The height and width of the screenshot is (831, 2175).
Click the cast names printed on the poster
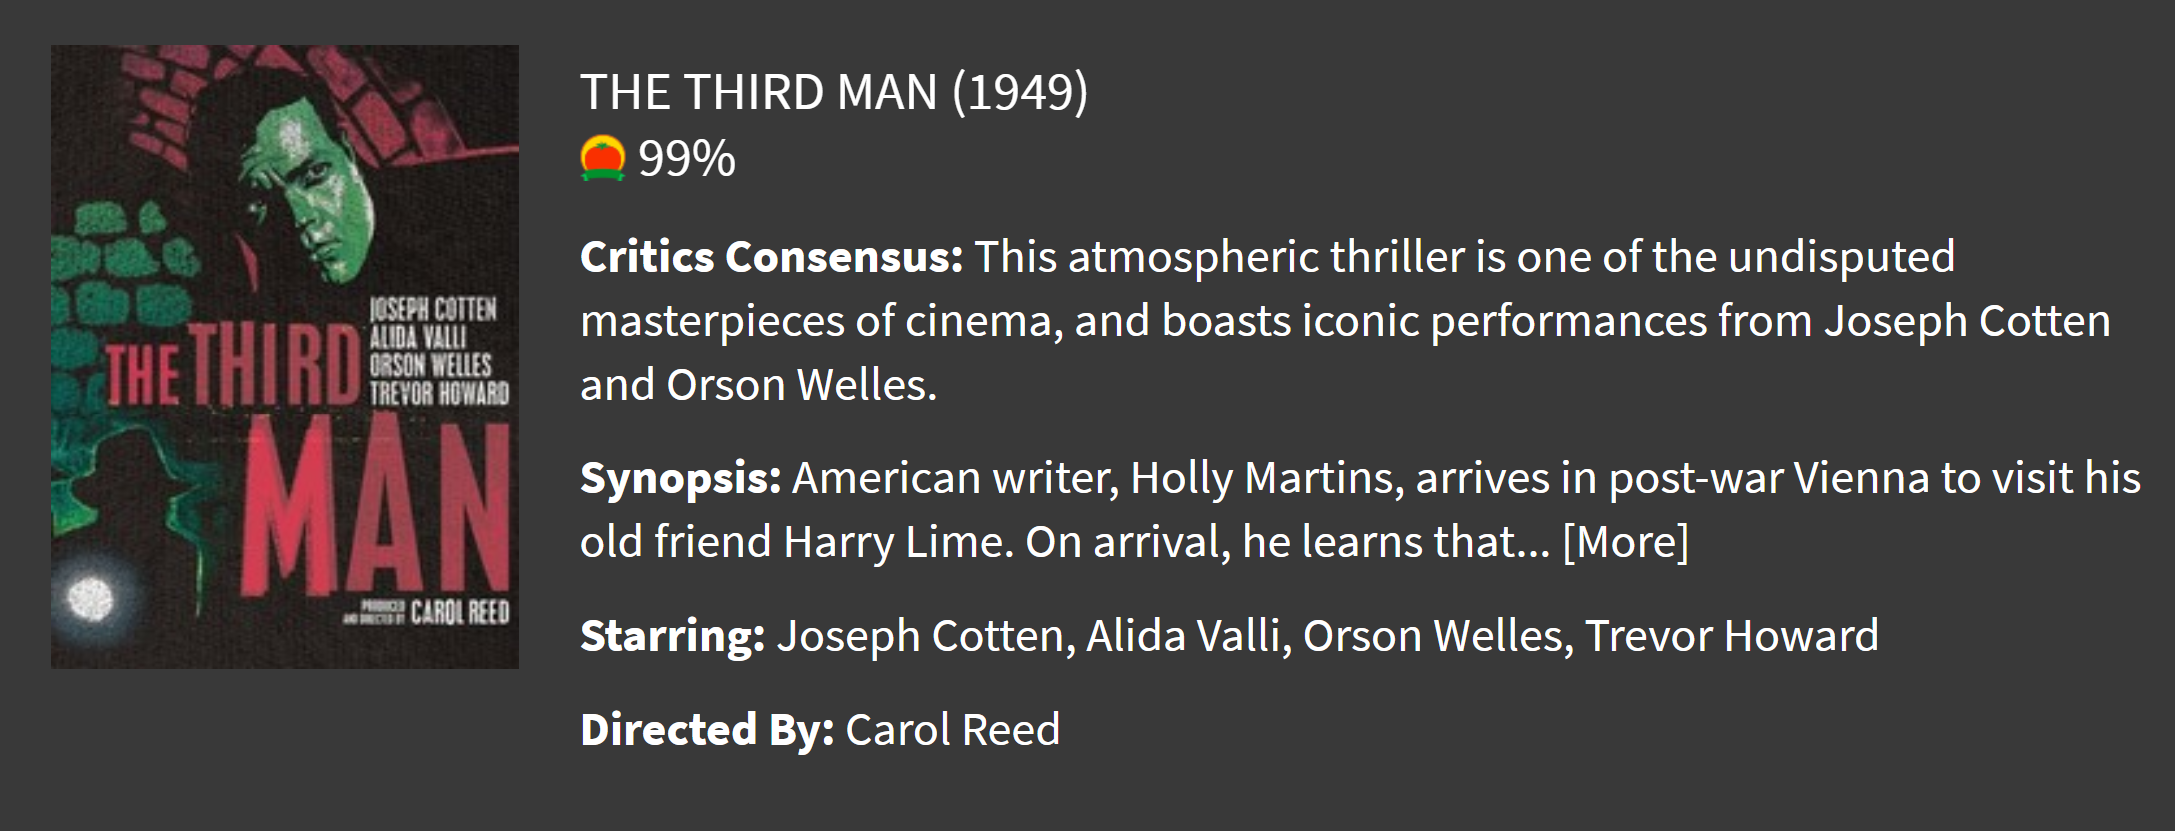(438, 352)
